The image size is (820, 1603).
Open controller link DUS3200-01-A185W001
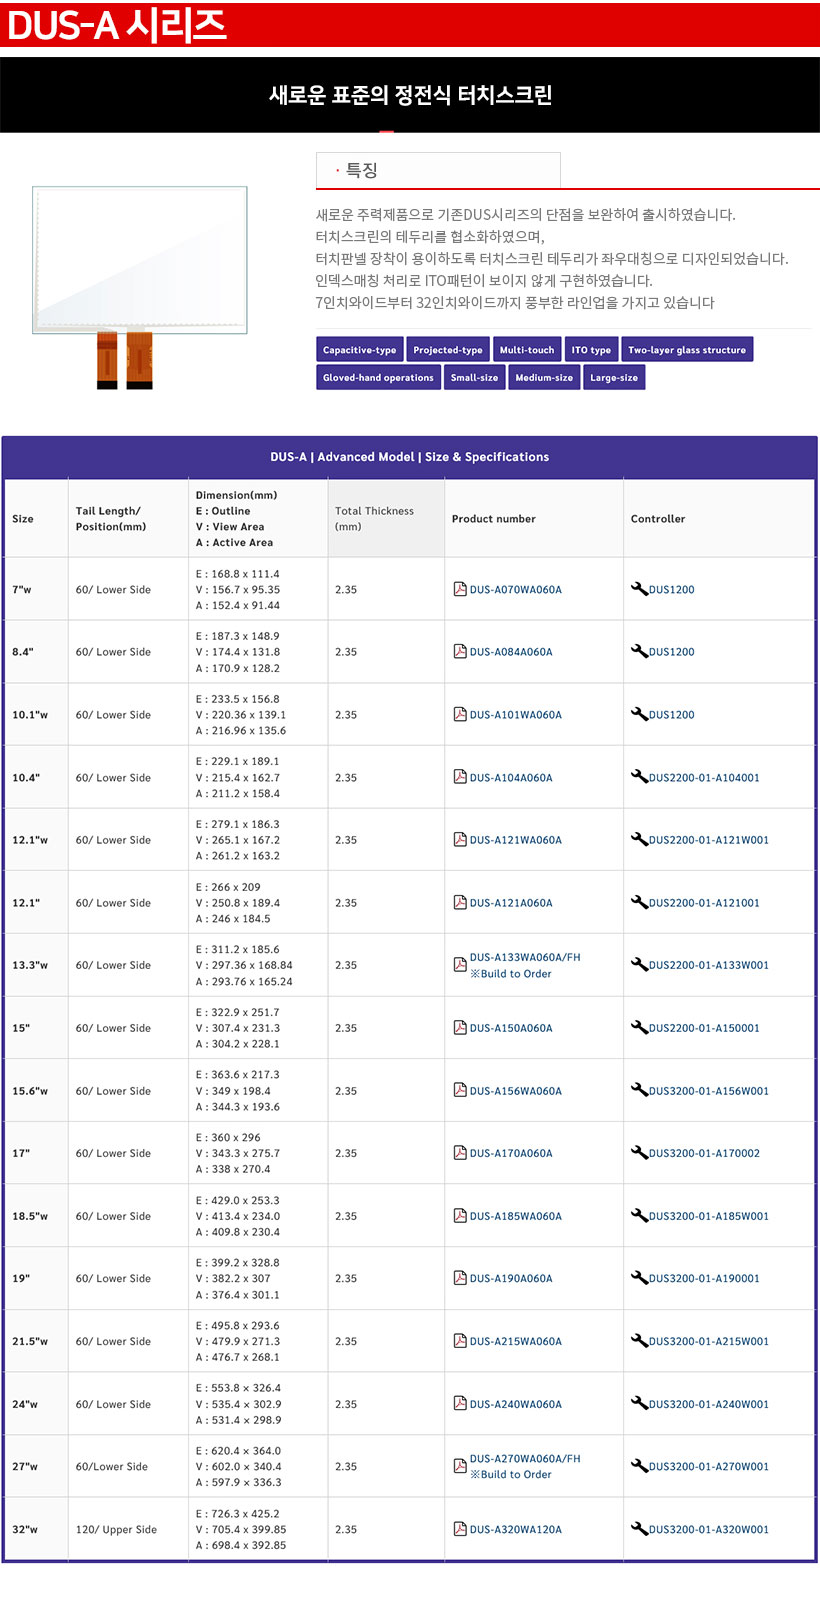tap(709, 1216)
